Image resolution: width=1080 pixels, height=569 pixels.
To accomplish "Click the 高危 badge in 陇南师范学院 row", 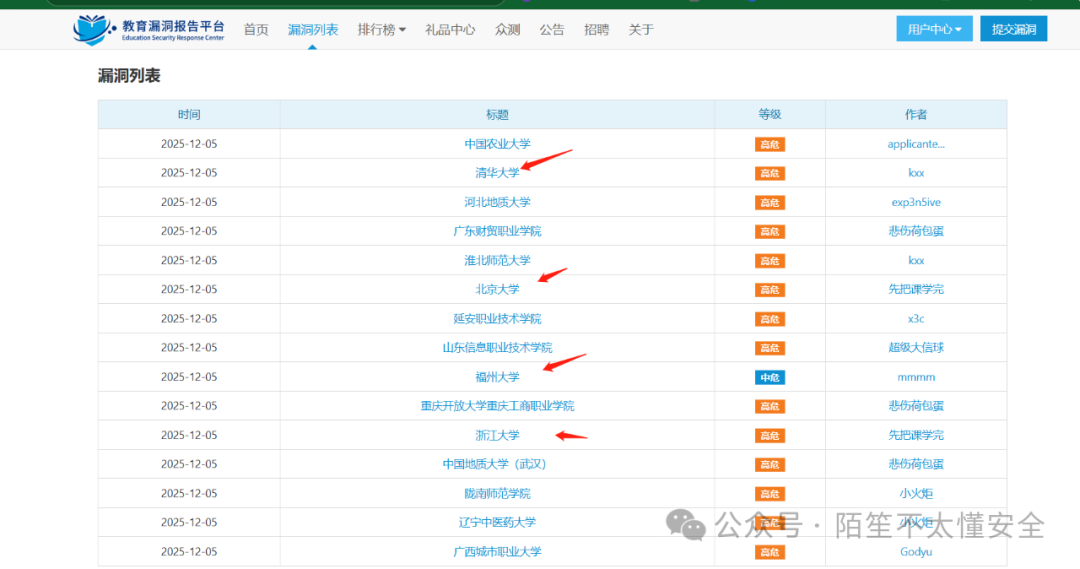I will 769,494.
